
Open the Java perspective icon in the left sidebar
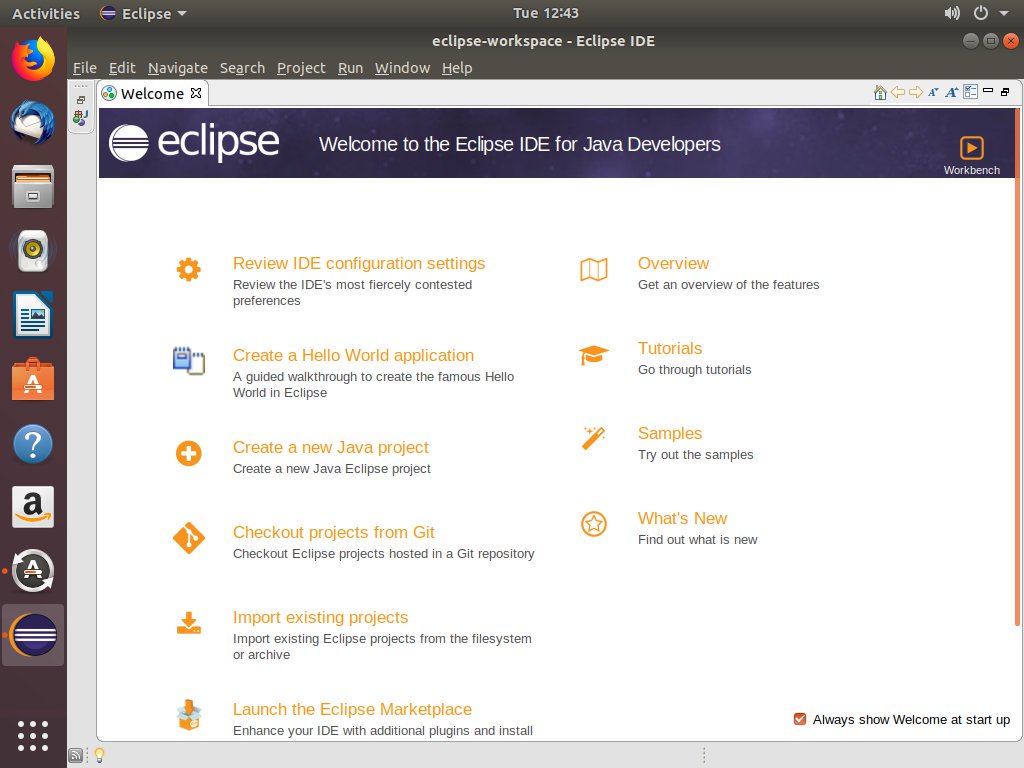[81, 116]
